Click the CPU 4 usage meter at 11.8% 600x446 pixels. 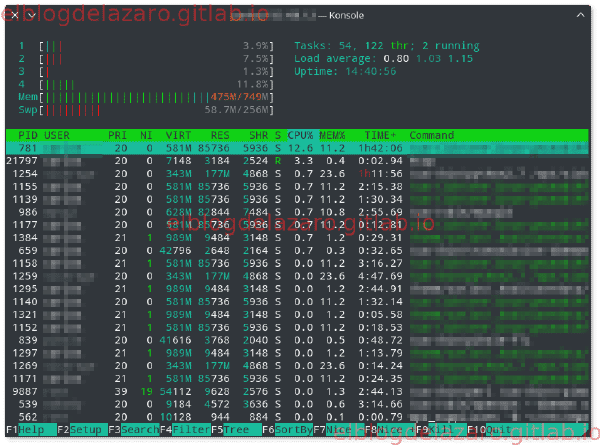coord(156,85)
